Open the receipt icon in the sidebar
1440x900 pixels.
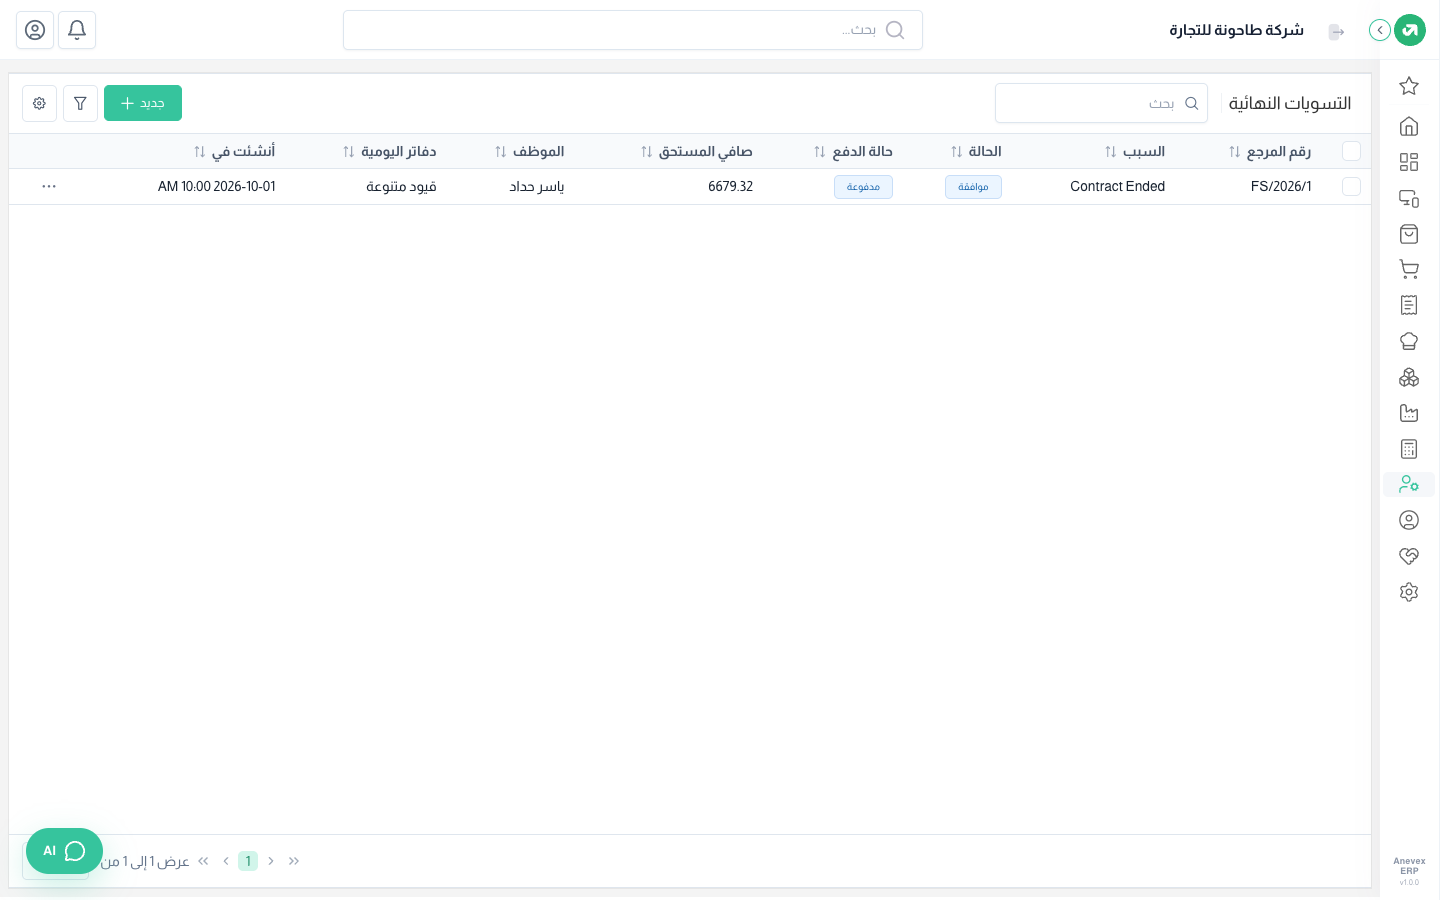click(1409, 305)
